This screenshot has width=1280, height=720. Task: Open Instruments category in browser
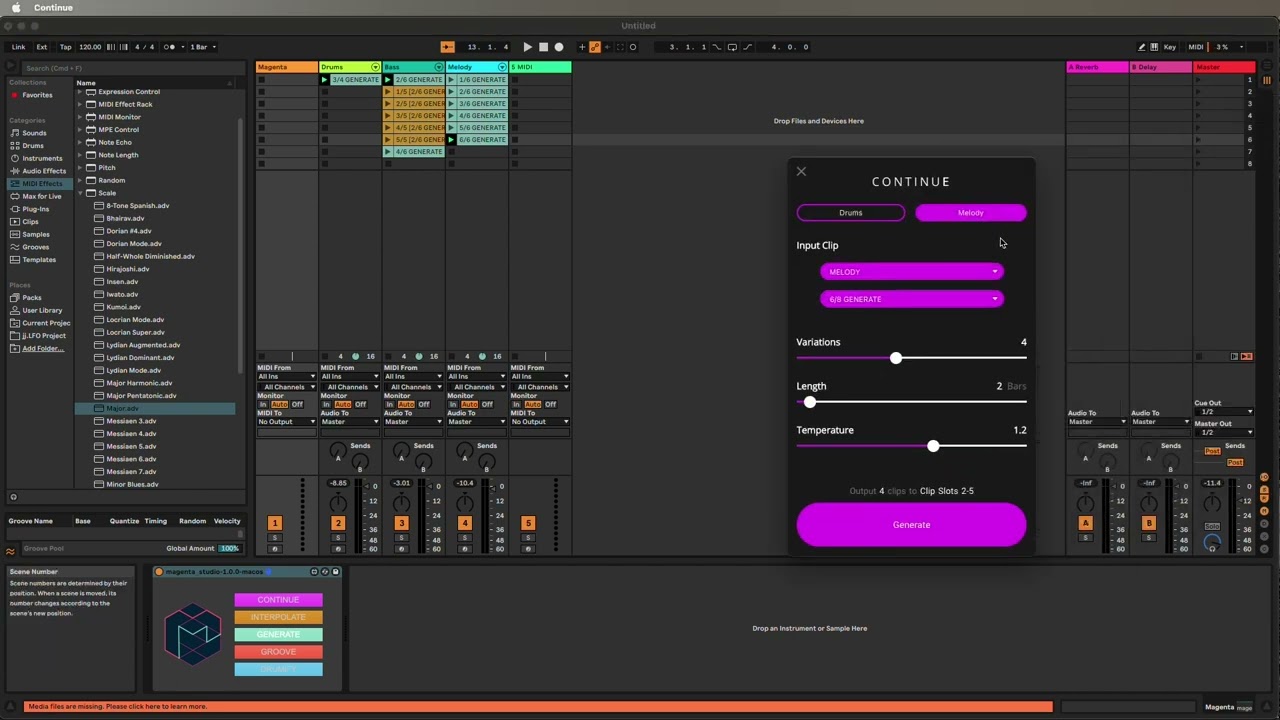point(42,158)
